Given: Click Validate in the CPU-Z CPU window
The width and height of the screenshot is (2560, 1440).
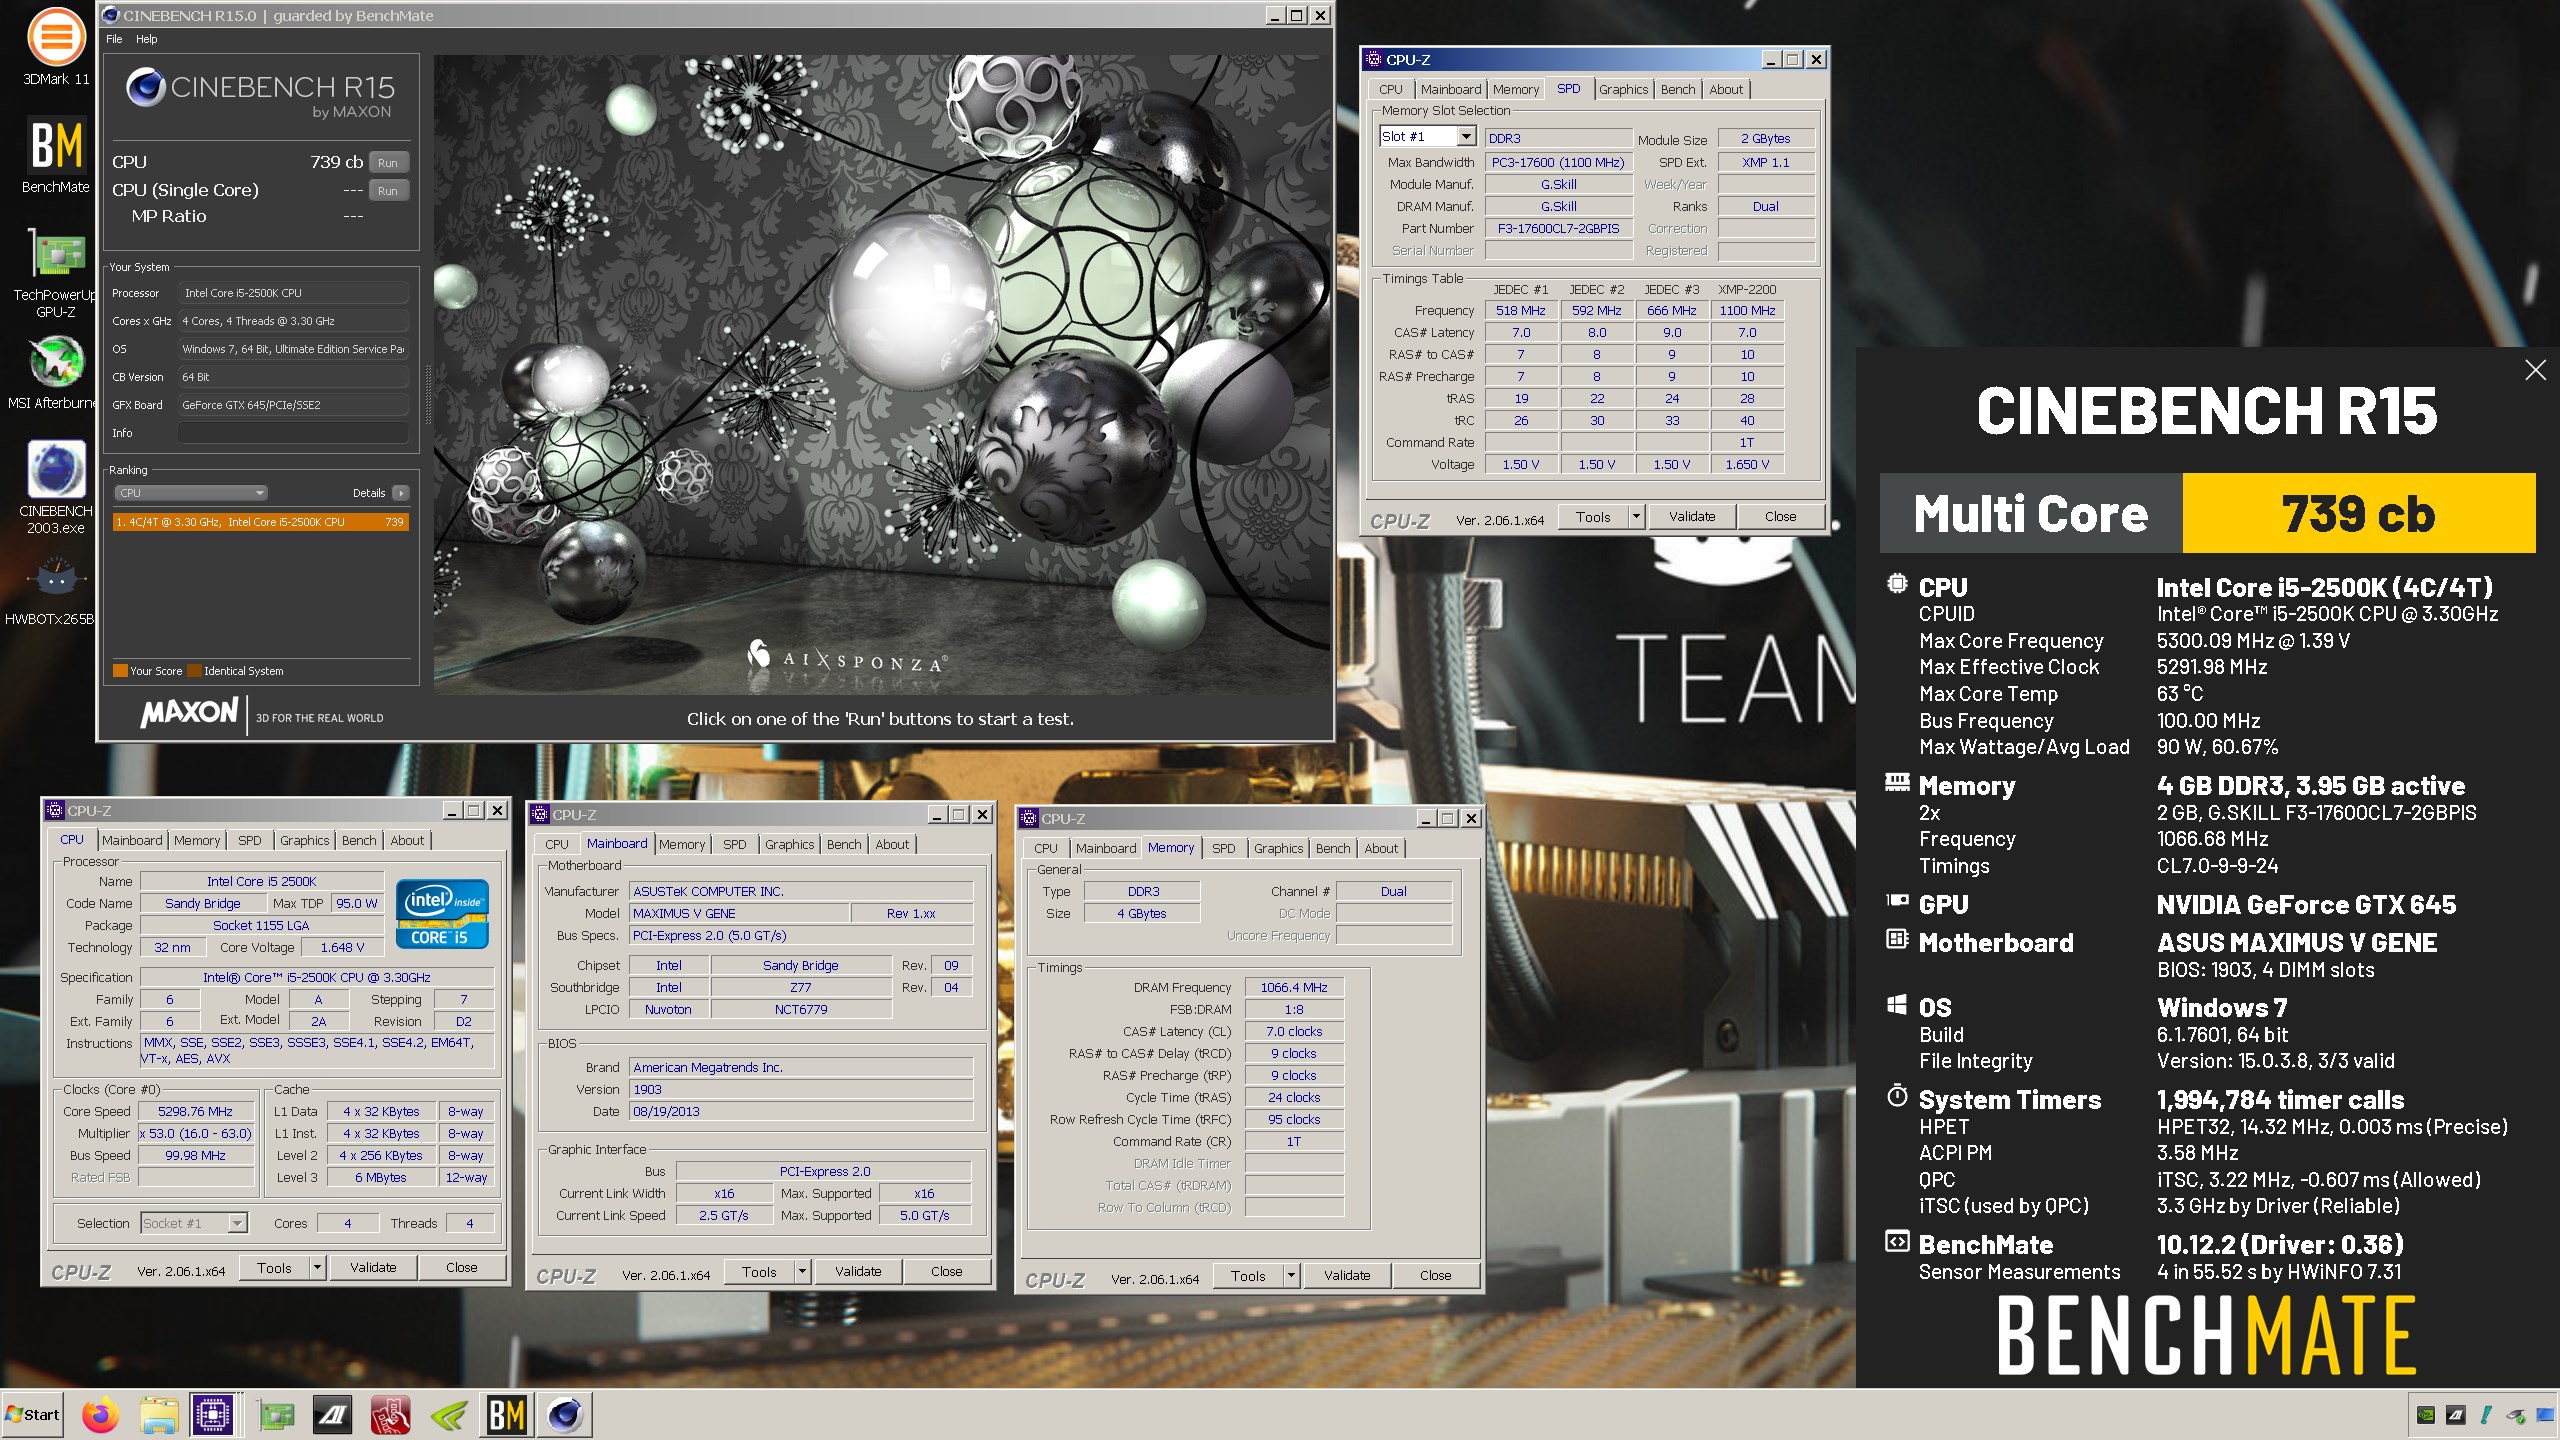Looking at the screenshot, I should [373, 1268].
